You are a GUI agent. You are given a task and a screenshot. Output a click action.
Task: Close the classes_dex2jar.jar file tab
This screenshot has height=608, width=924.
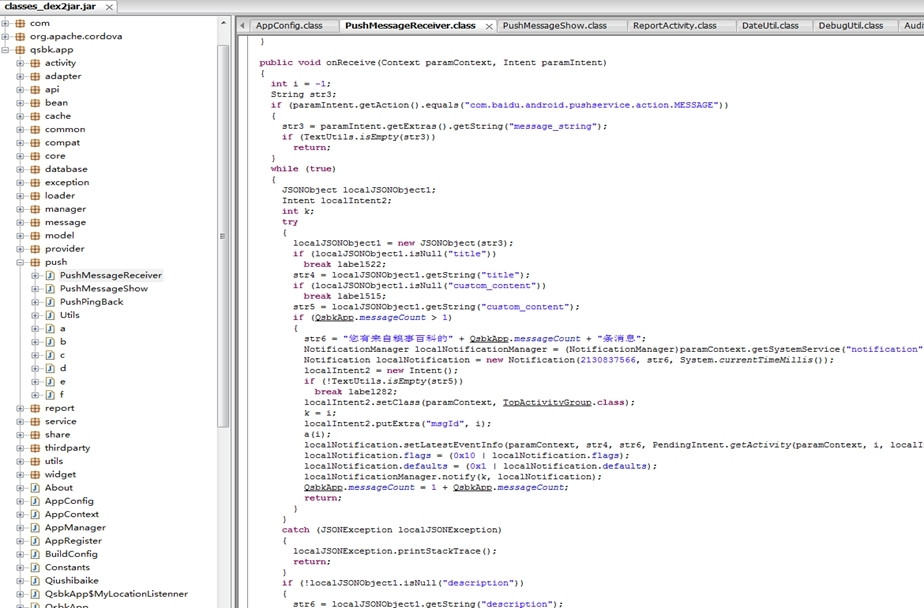pos(109,7)
